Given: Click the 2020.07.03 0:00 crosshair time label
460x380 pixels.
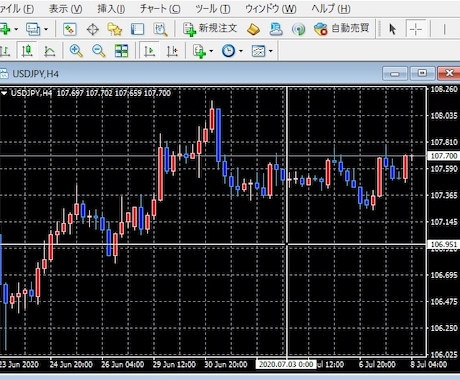Looking at the screenshot, I should (x=286, y=364).
